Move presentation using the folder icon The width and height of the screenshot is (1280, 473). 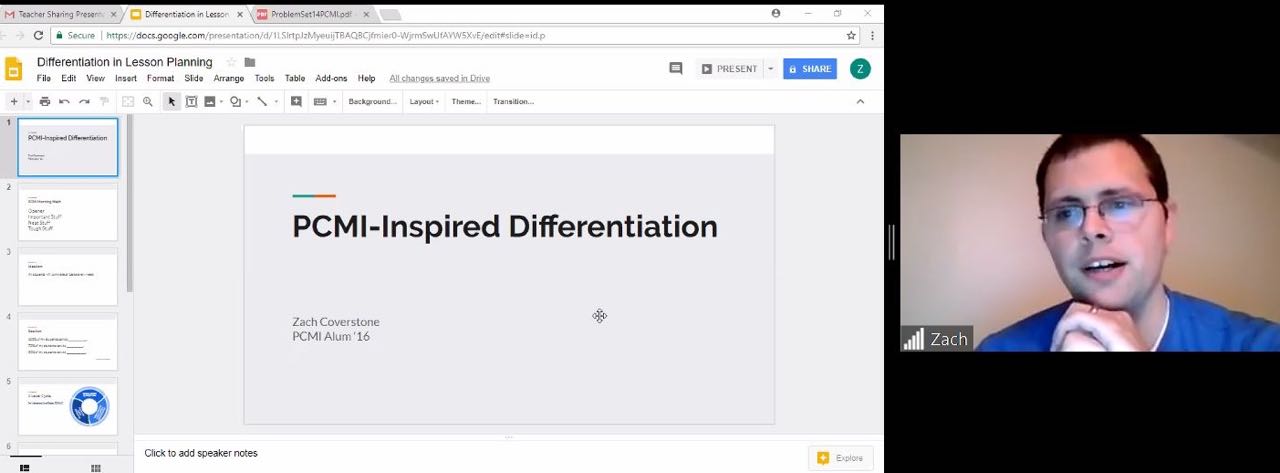point(250,62)
